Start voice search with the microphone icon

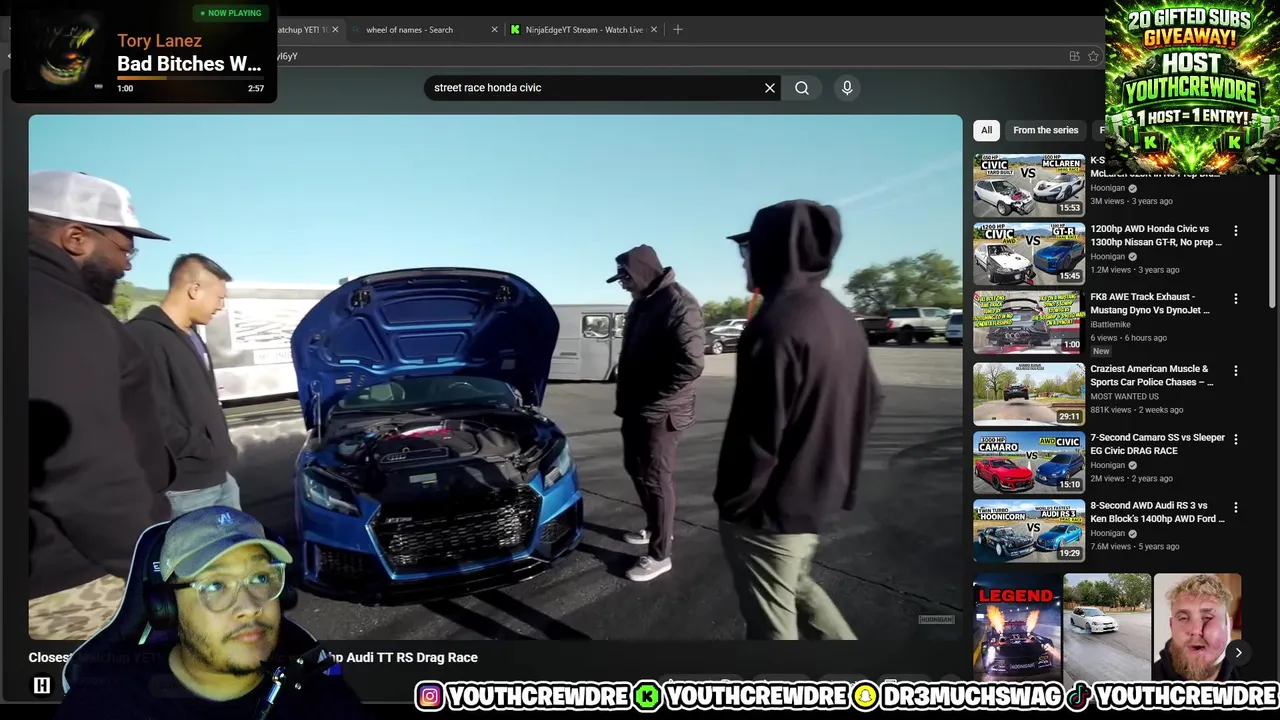[847, 88]
